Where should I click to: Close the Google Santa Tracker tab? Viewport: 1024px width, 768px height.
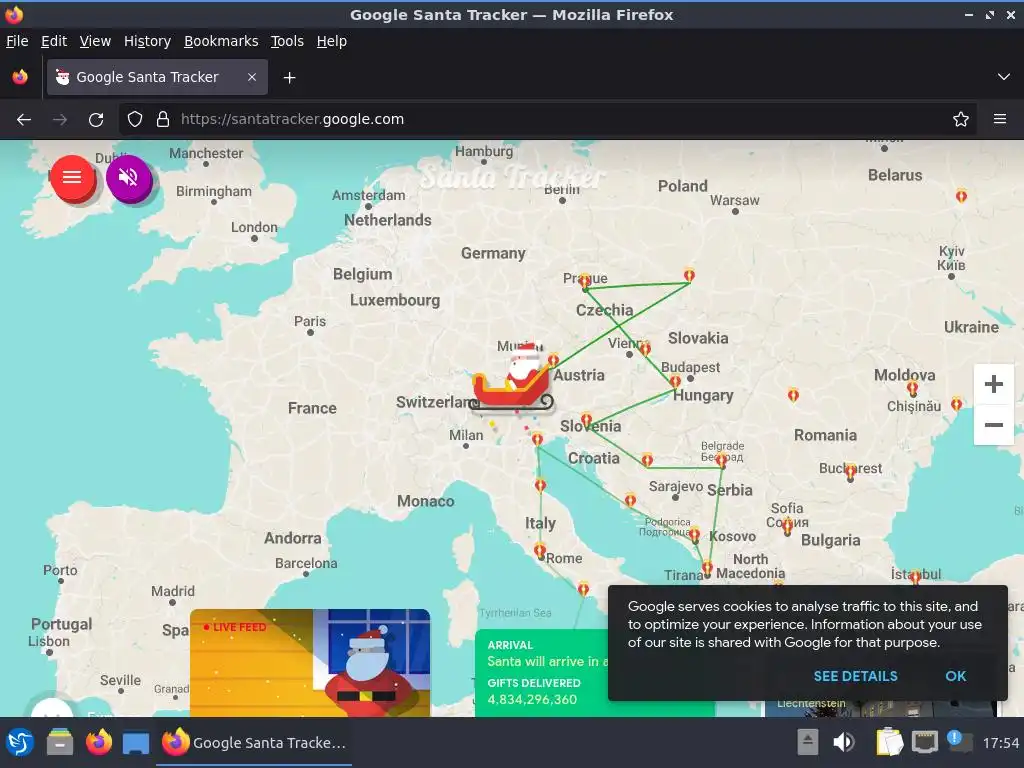252,77
